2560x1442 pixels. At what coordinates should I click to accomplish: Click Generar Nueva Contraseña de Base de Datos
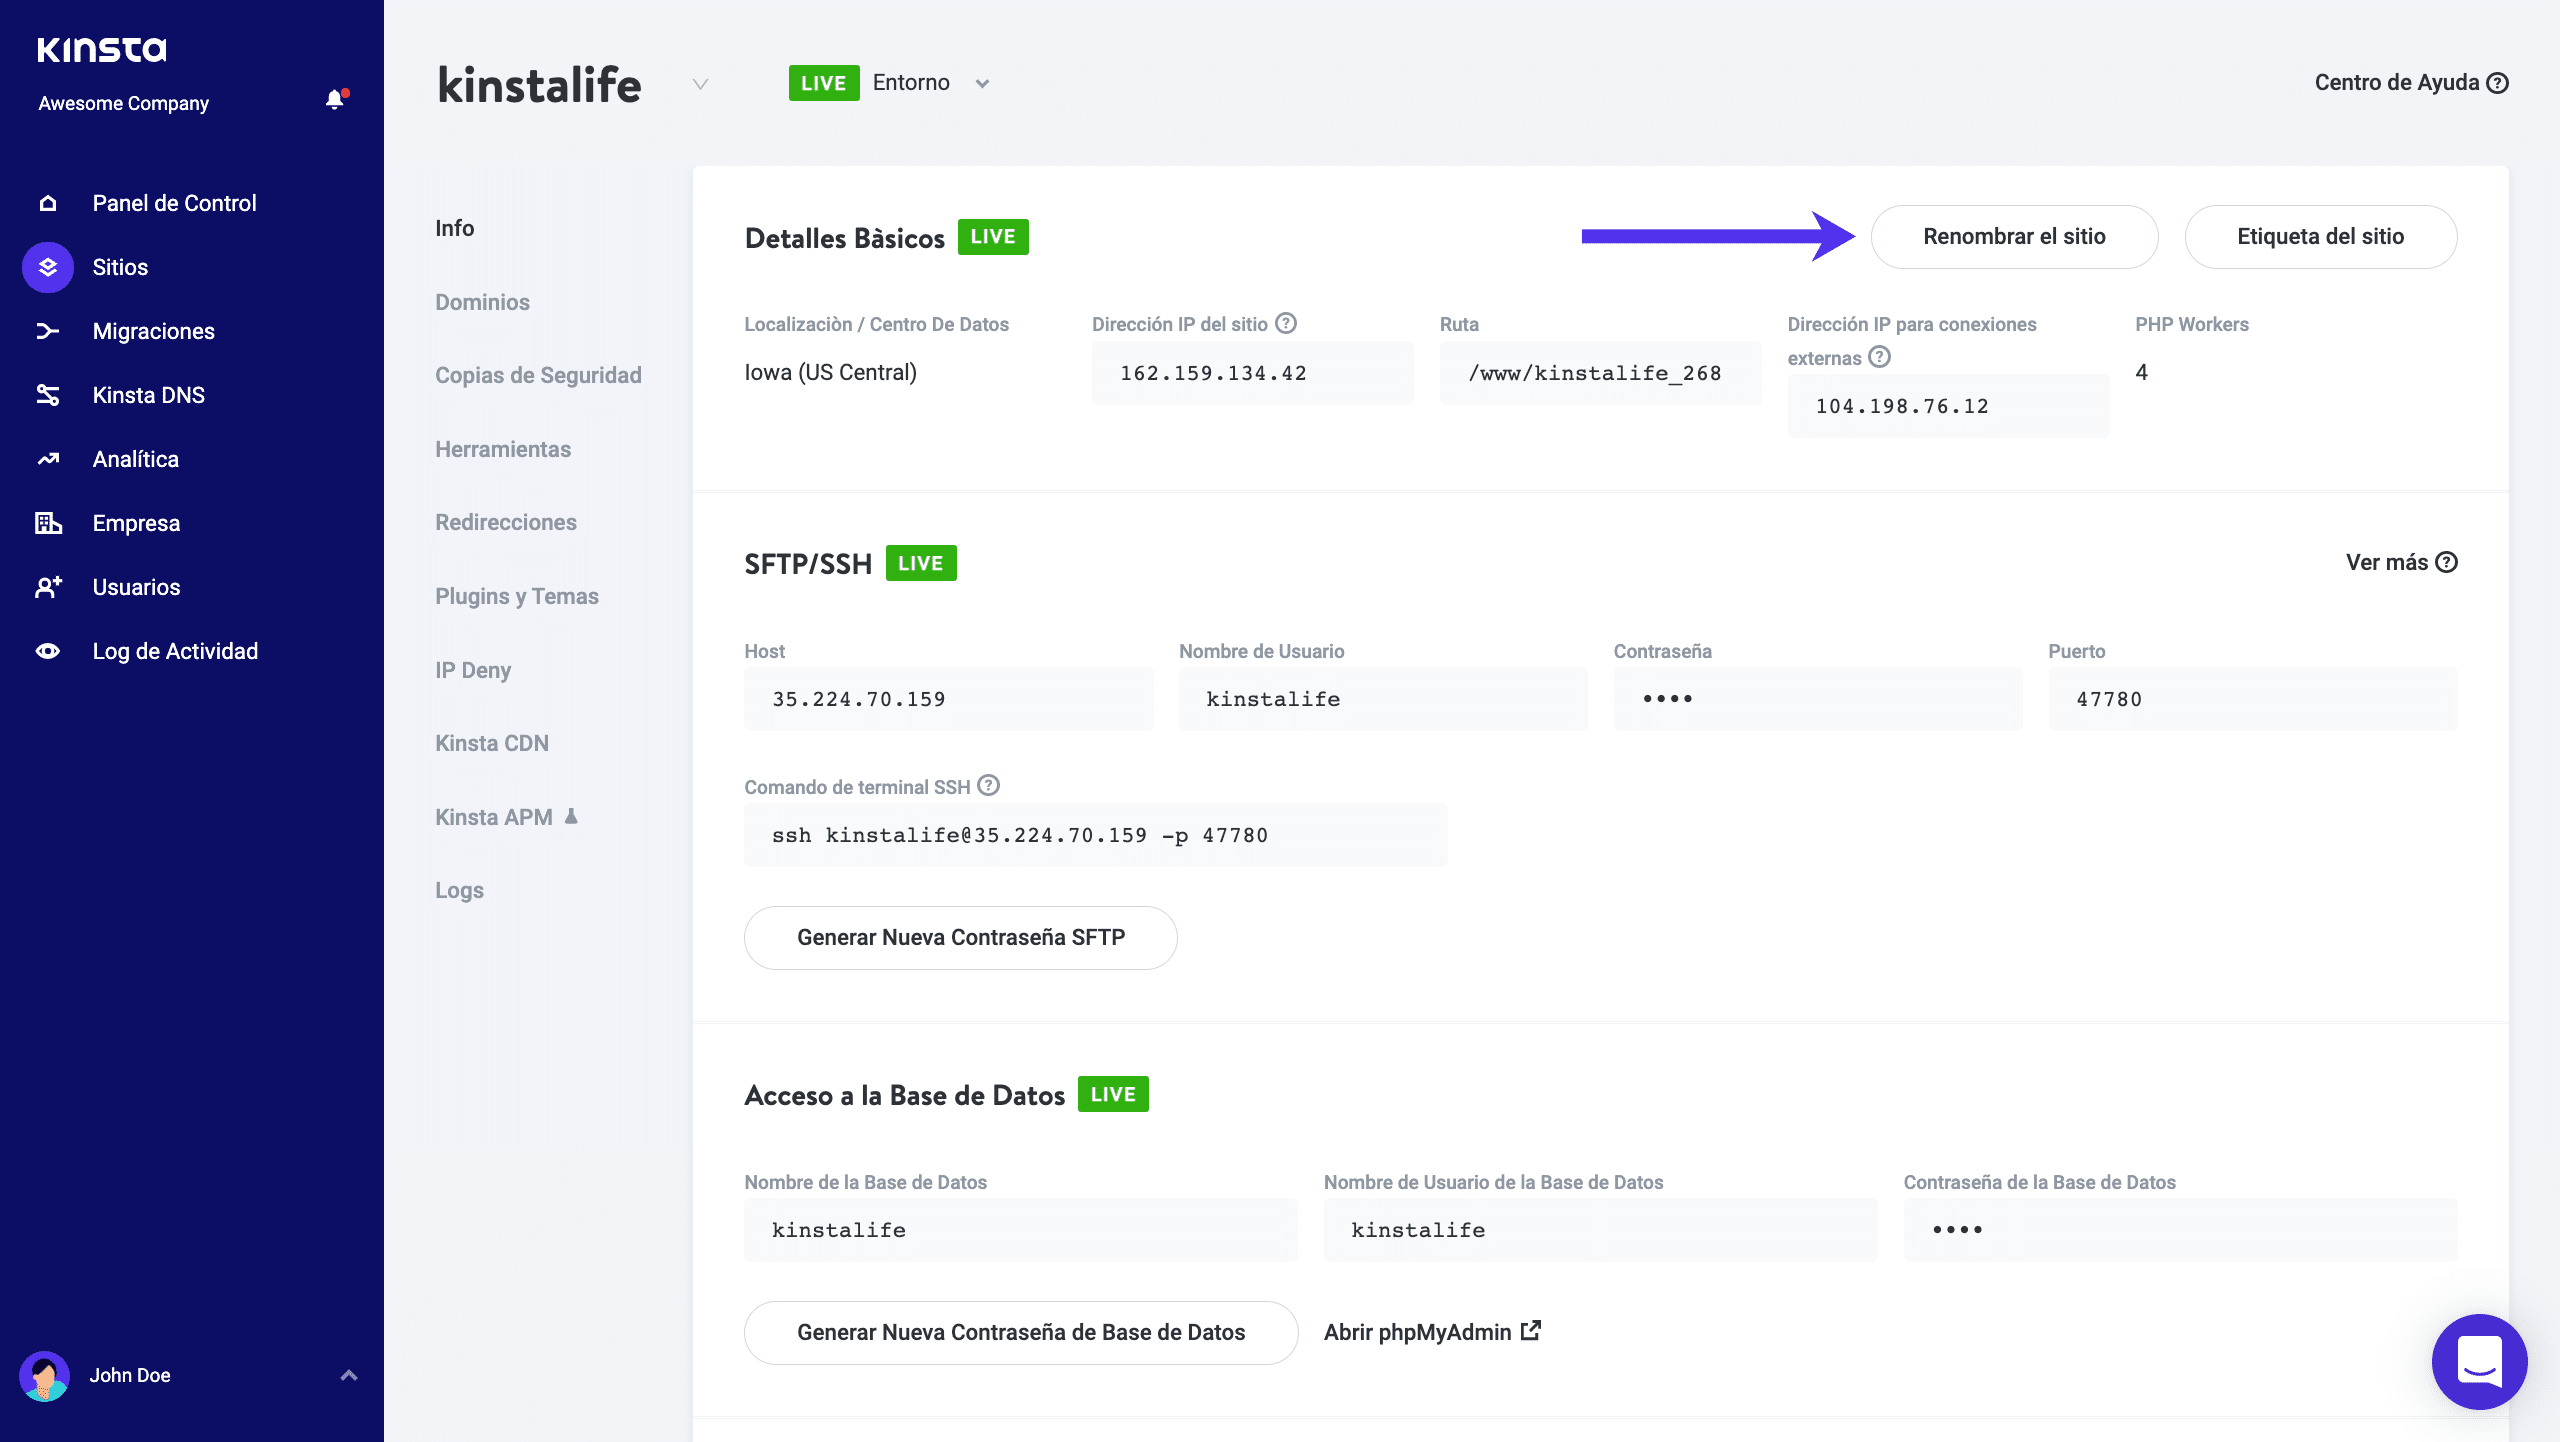pos(1021,1333)
